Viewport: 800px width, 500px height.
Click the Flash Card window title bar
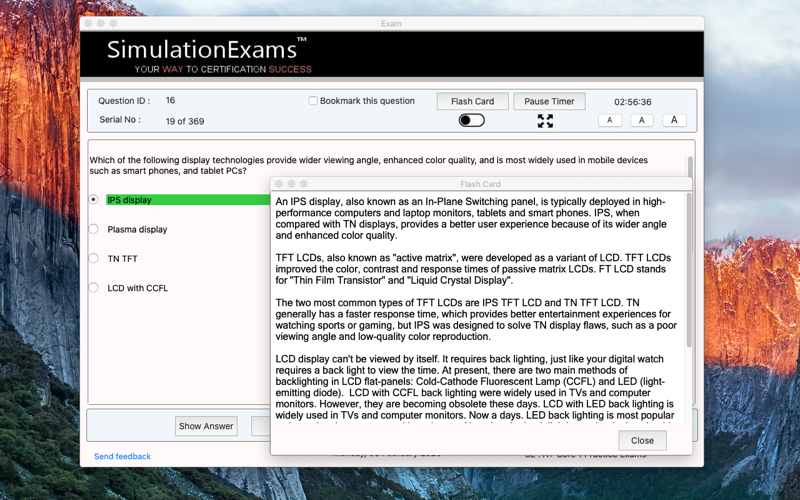(481, 184)
